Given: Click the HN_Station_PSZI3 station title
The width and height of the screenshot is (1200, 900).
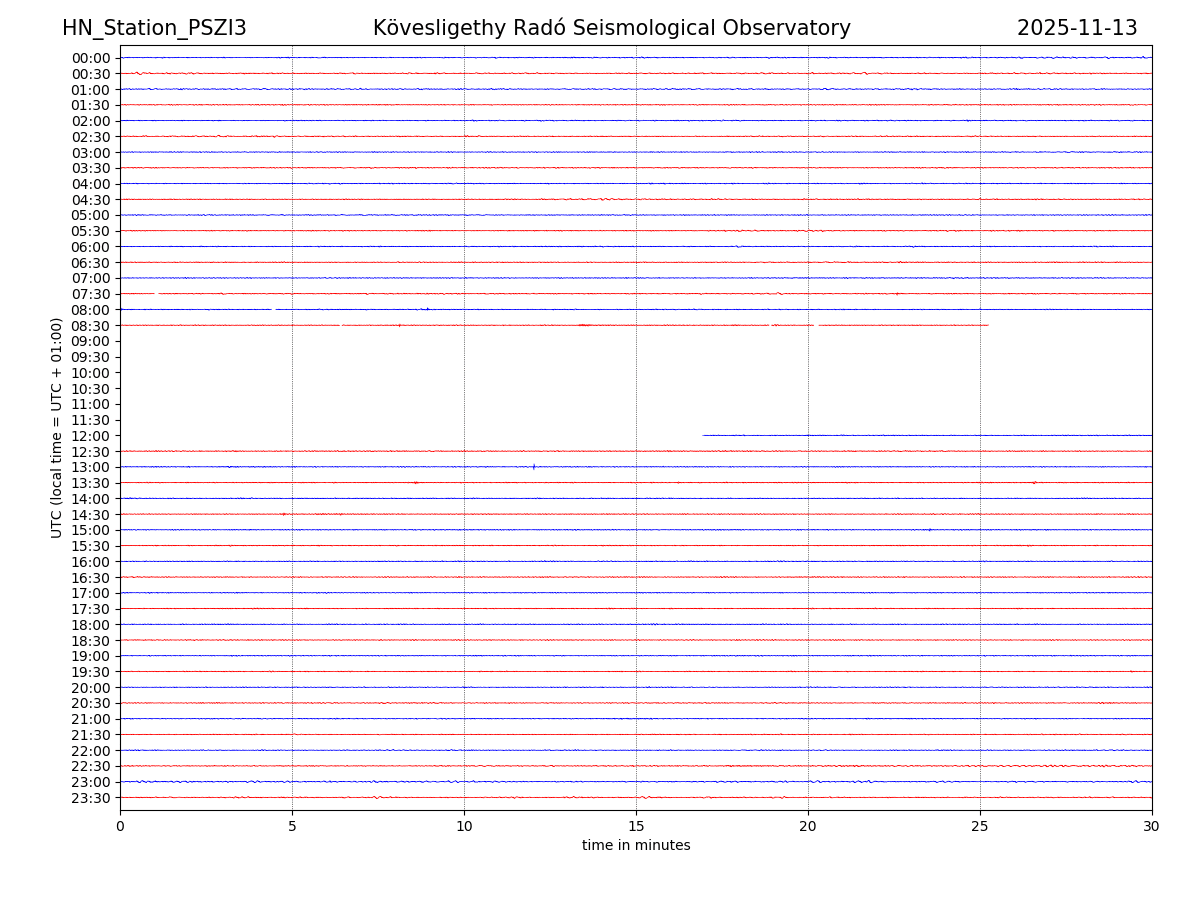Looking at the screenshot, I should tap(154, 28).
